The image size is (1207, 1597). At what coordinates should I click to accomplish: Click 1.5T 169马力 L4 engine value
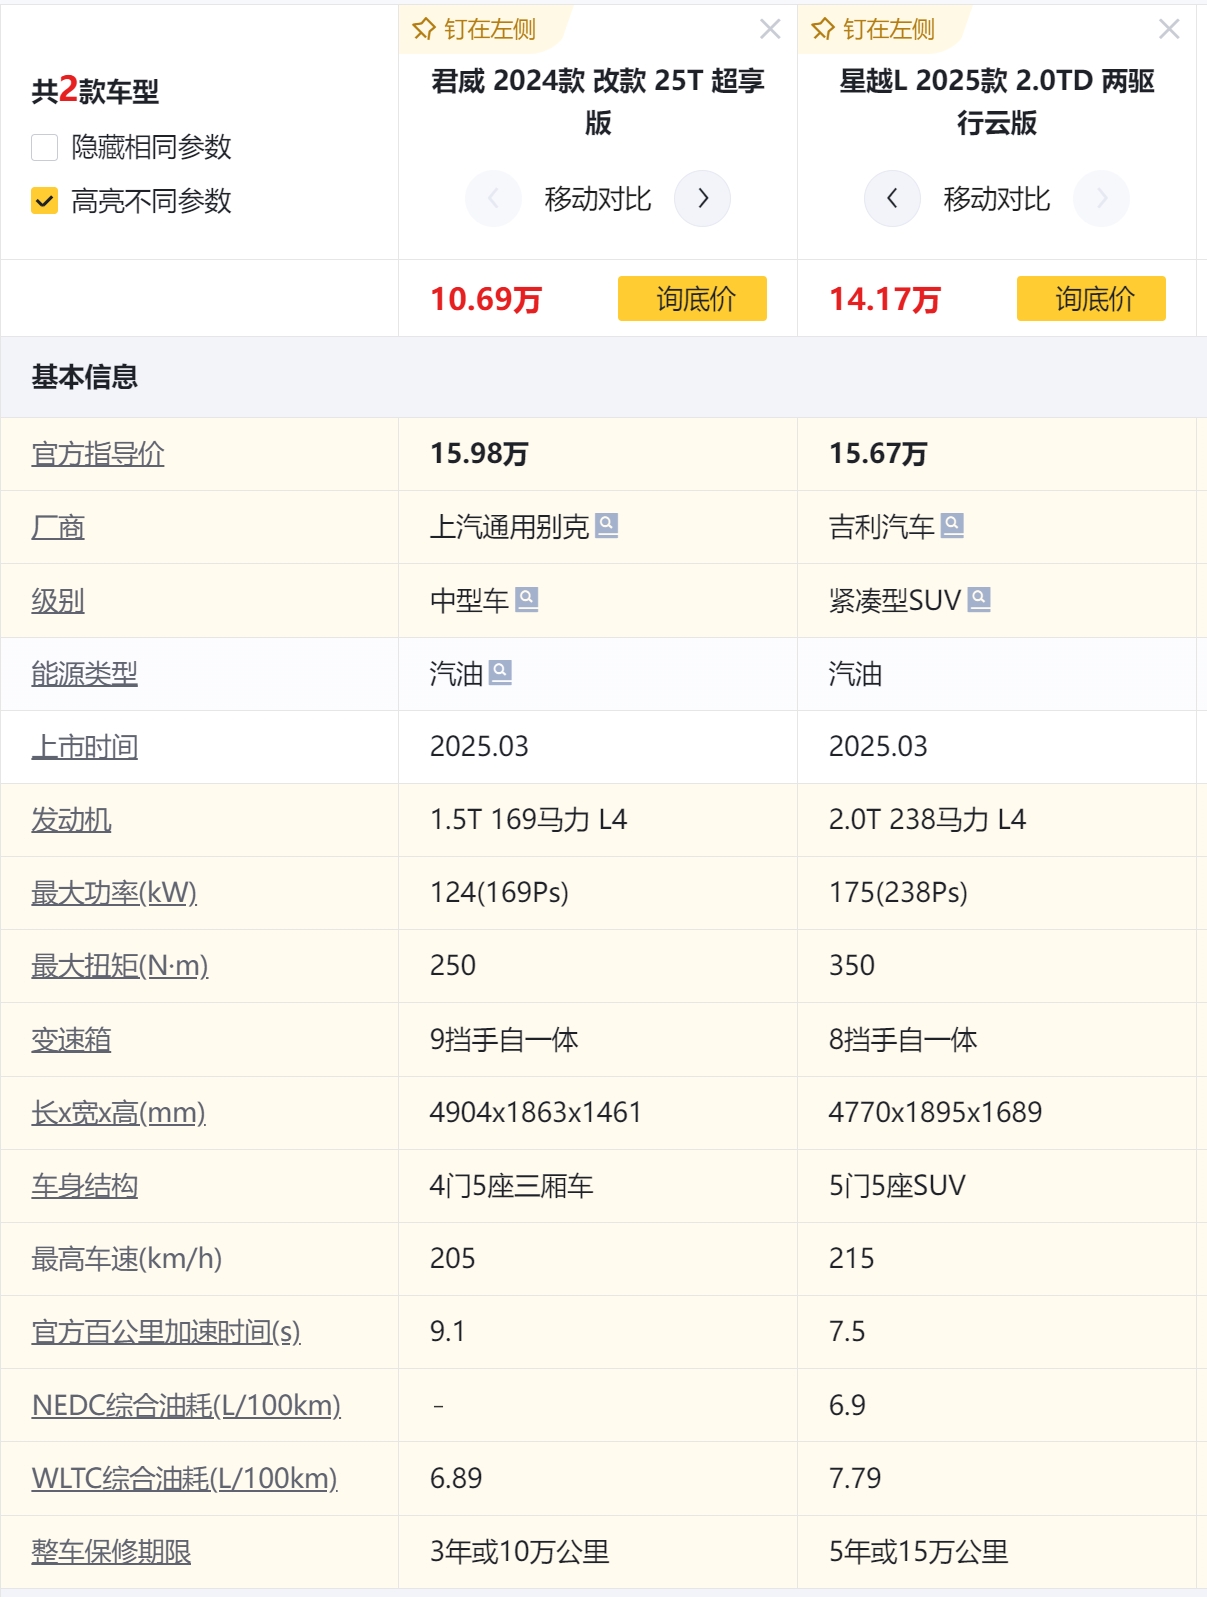[x=528, y=820]
